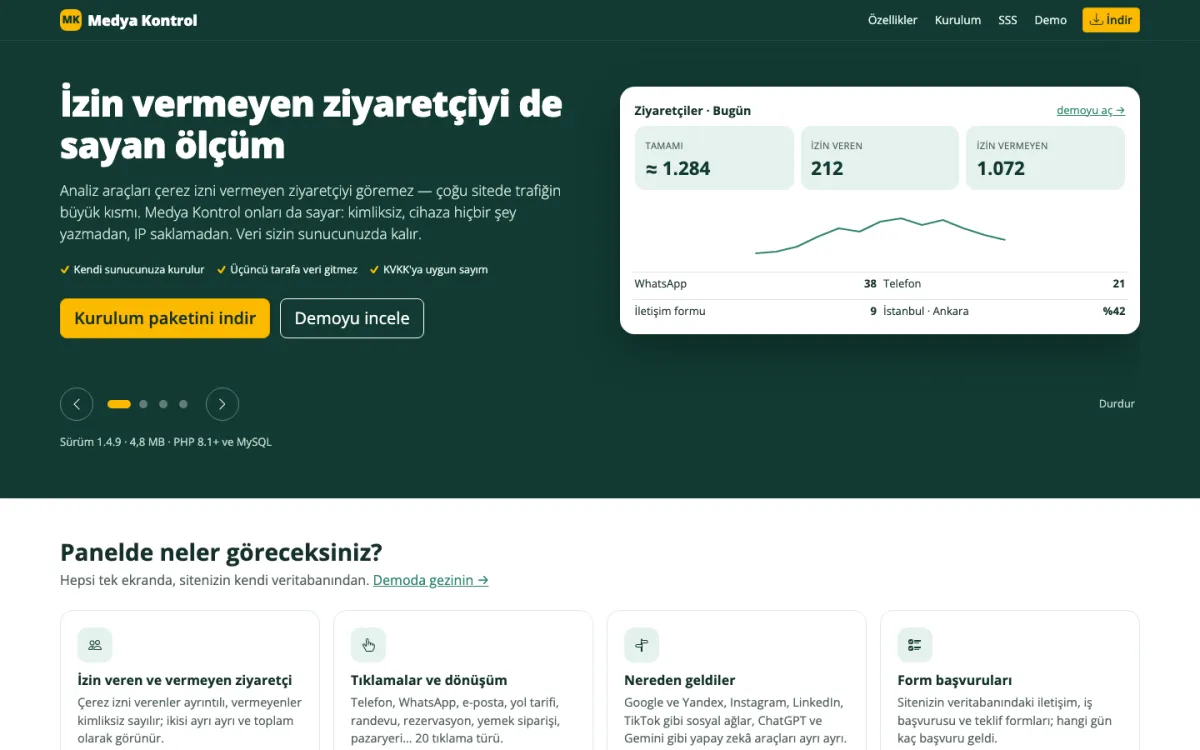The image size is (1200, 750).
Task: Click the İstanbul · Ankara row
Action: pos(1004,311)
